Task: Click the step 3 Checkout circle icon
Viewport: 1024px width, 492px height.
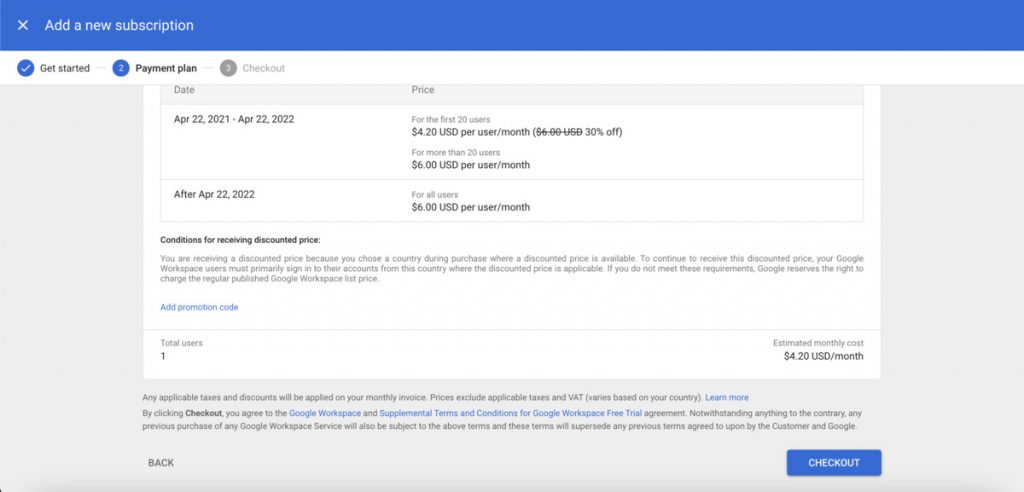Action: (228, 68)
